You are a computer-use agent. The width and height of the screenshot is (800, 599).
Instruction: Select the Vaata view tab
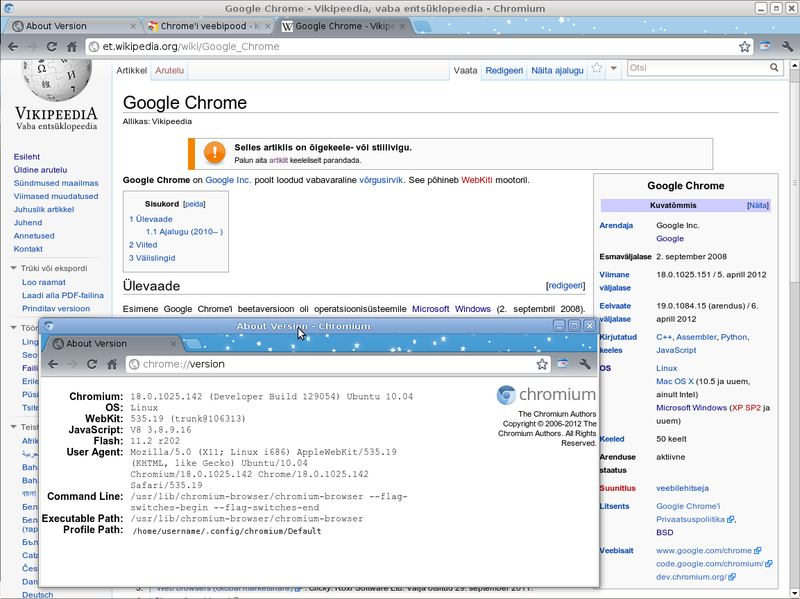click(x=465, y=70)
